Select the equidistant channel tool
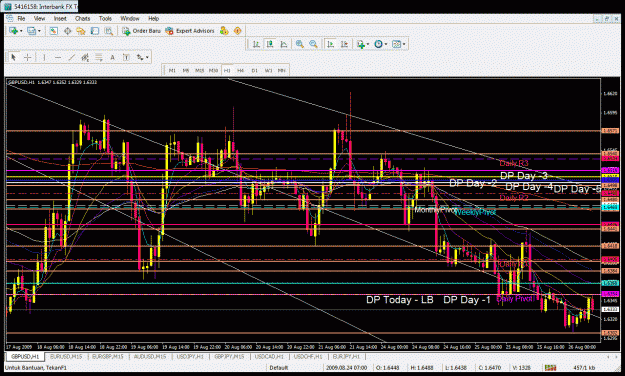625x376 pixels. tap(85, 57)
